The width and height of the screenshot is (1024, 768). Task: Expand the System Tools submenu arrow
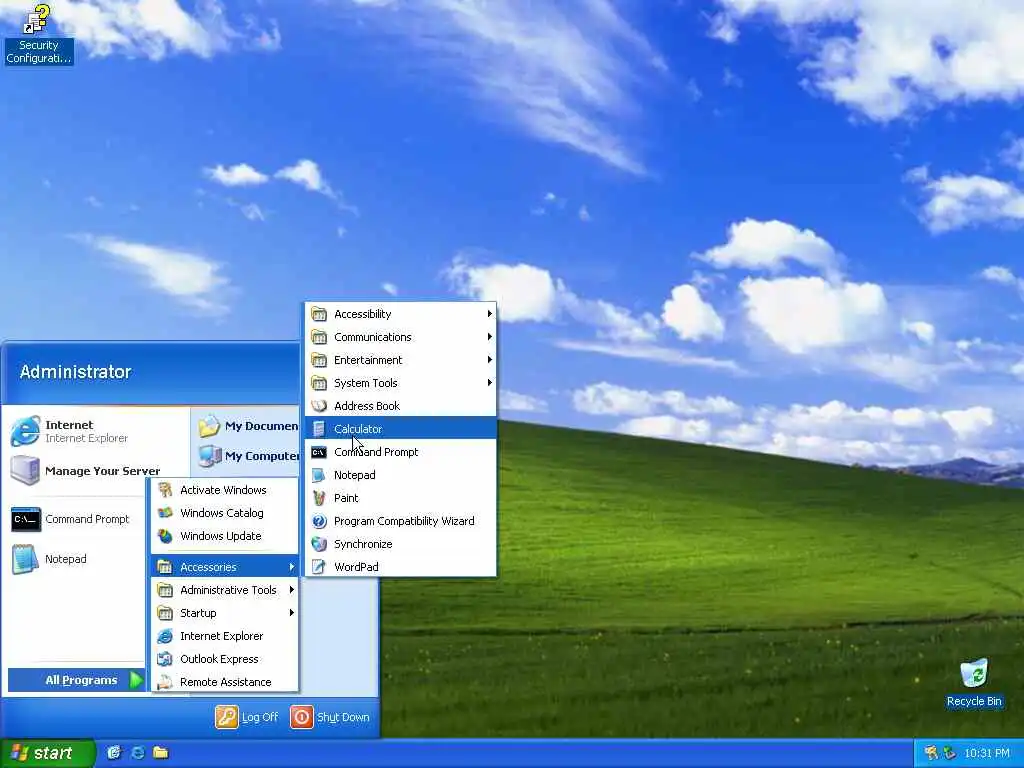coord(489,383)
